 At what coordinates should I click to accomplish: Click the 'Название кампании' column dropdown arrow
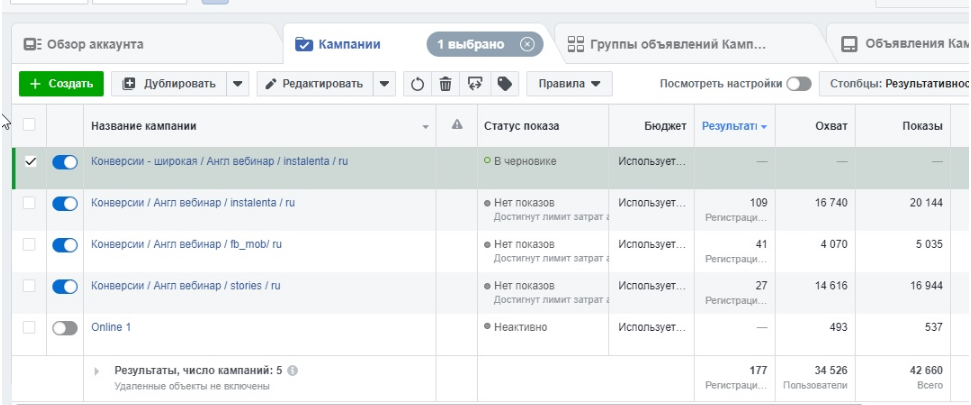[x=425, y=127]
